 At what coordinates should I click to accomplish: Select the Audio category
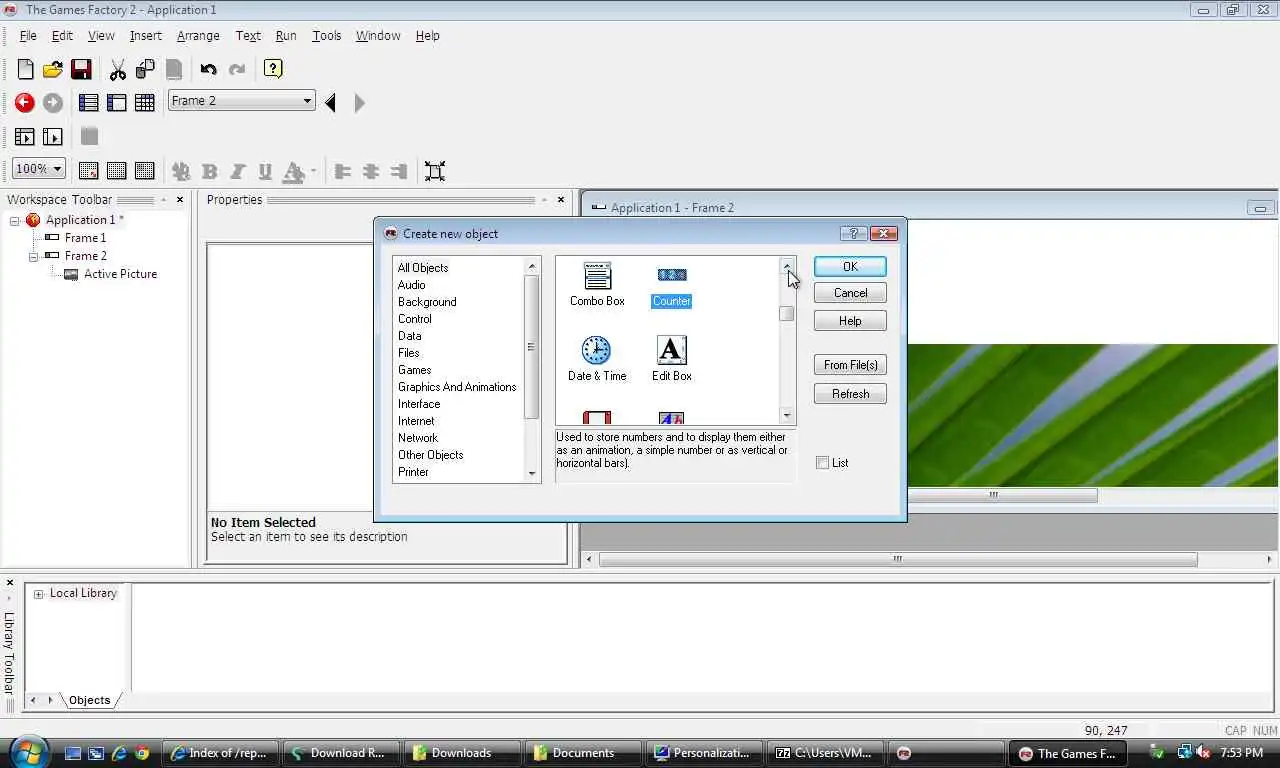pos(412,285)
